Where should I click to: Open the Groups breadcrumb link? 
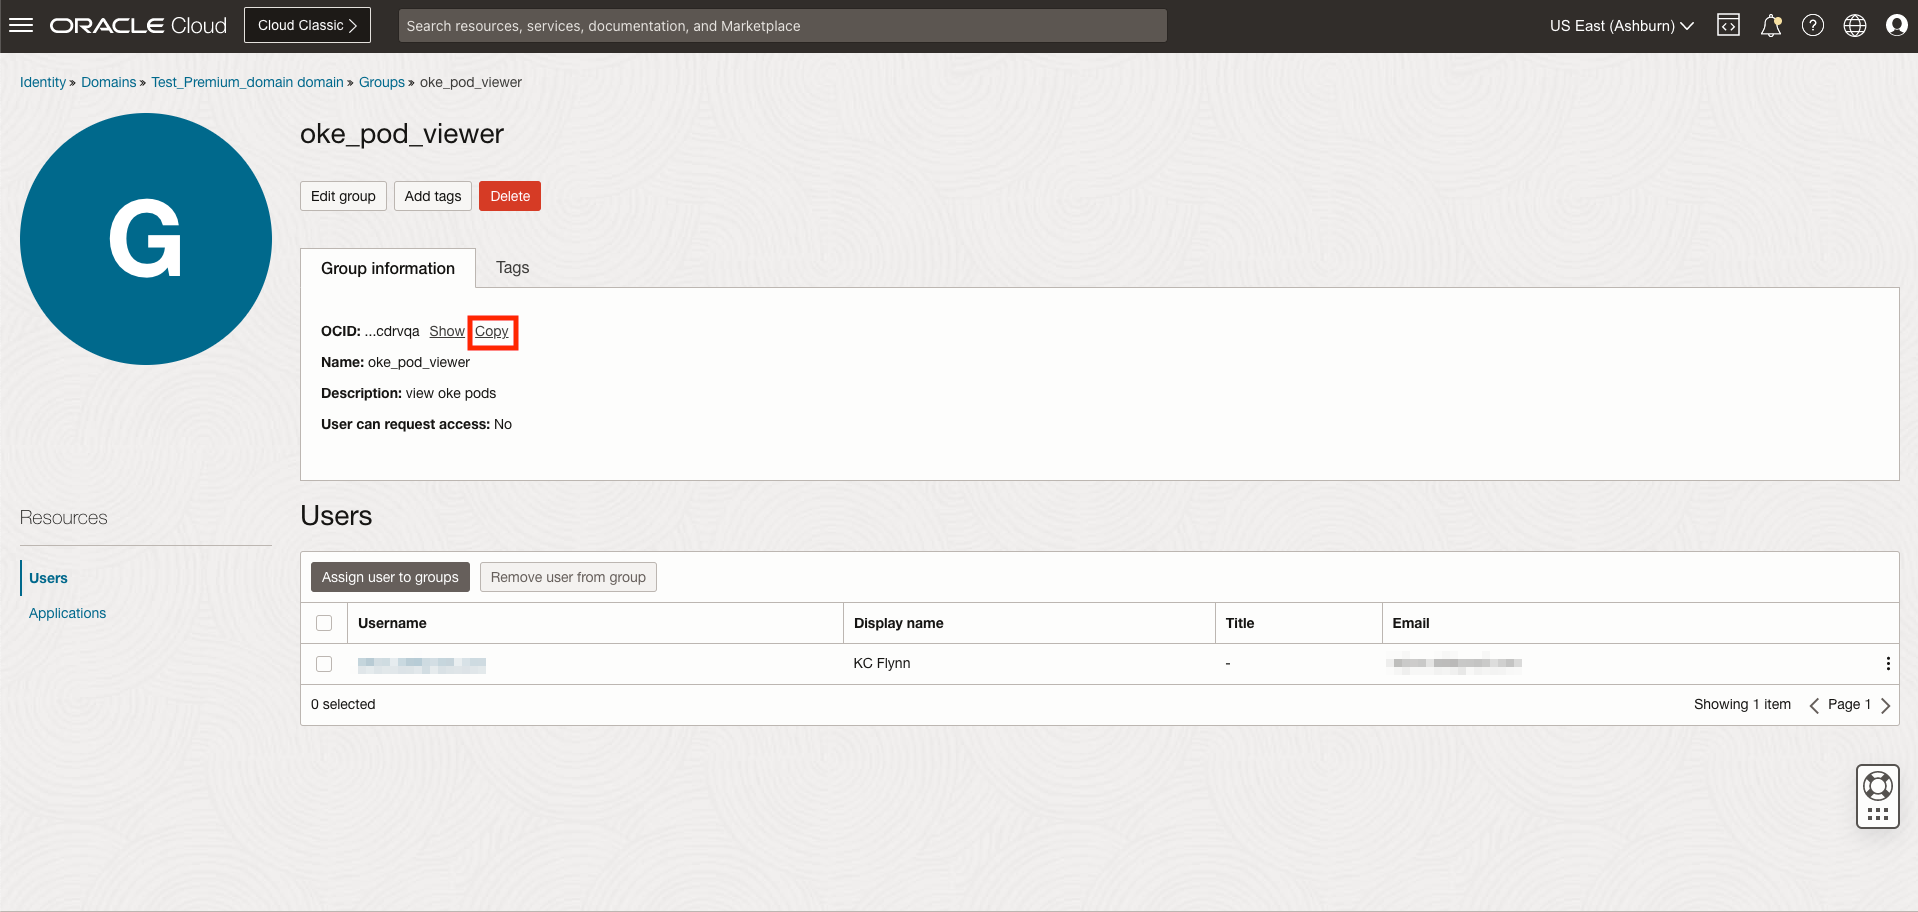(381, 82)
